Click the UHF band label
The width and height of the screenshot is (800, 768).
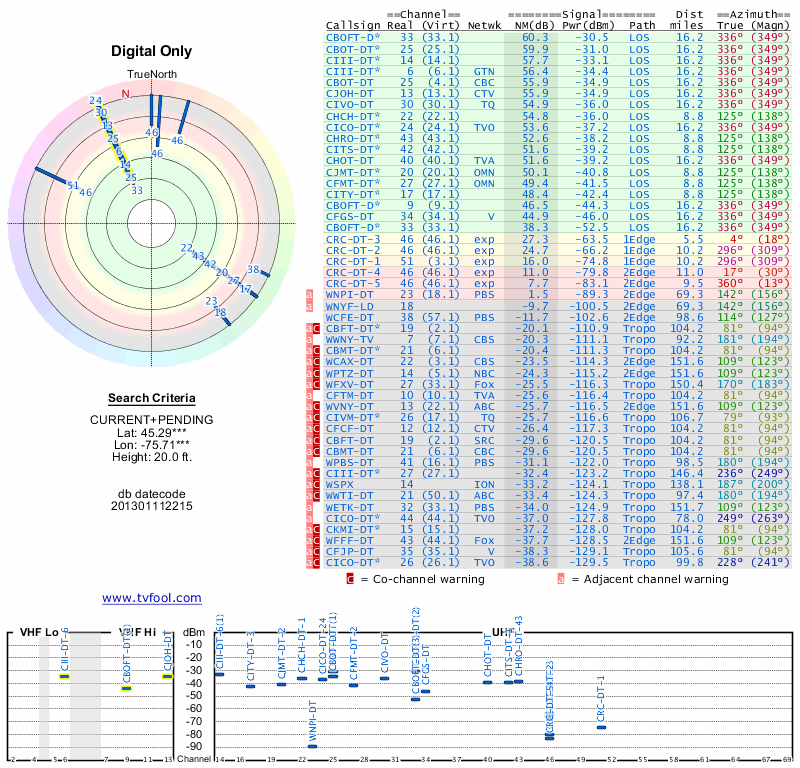coord(503,632)
